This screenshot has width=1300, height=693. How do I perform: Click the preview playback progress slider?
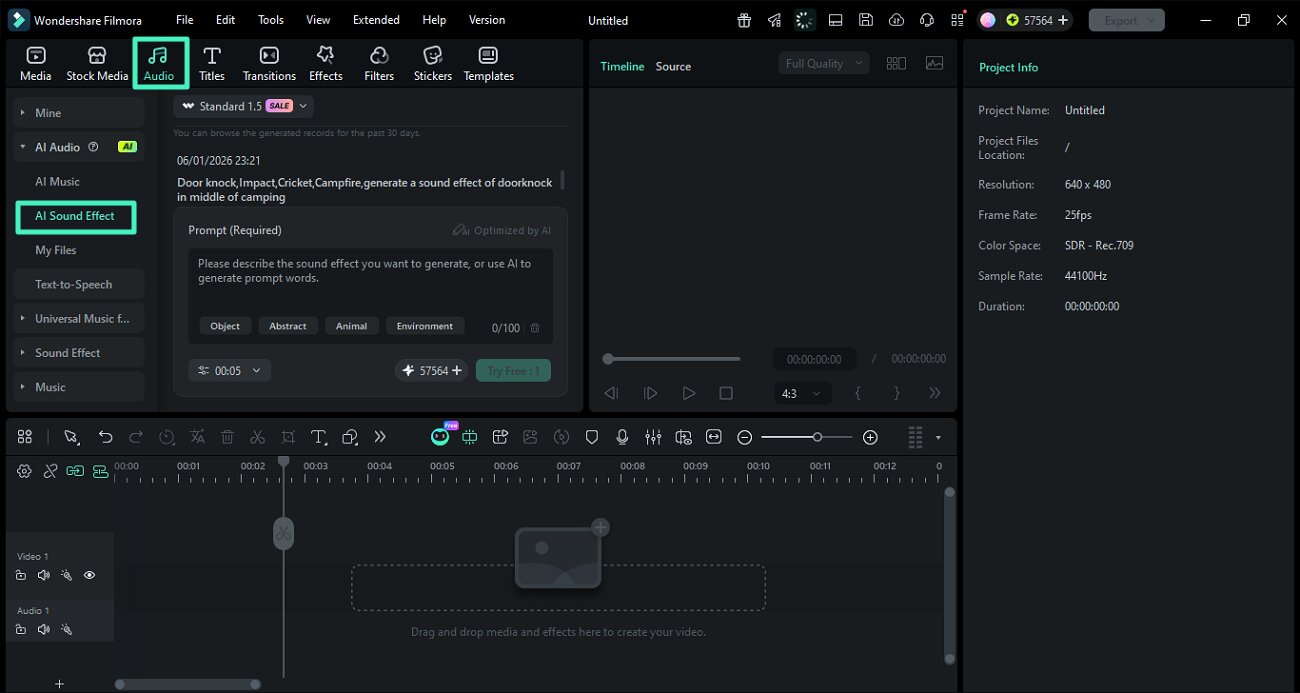(672, 359)
